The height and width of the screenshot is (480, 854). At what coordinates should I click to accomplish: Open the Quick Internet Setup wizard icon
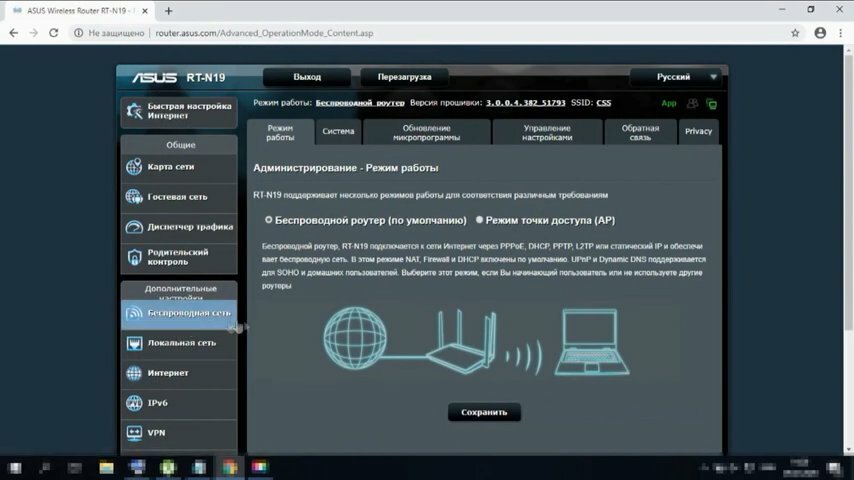point(134,111)
